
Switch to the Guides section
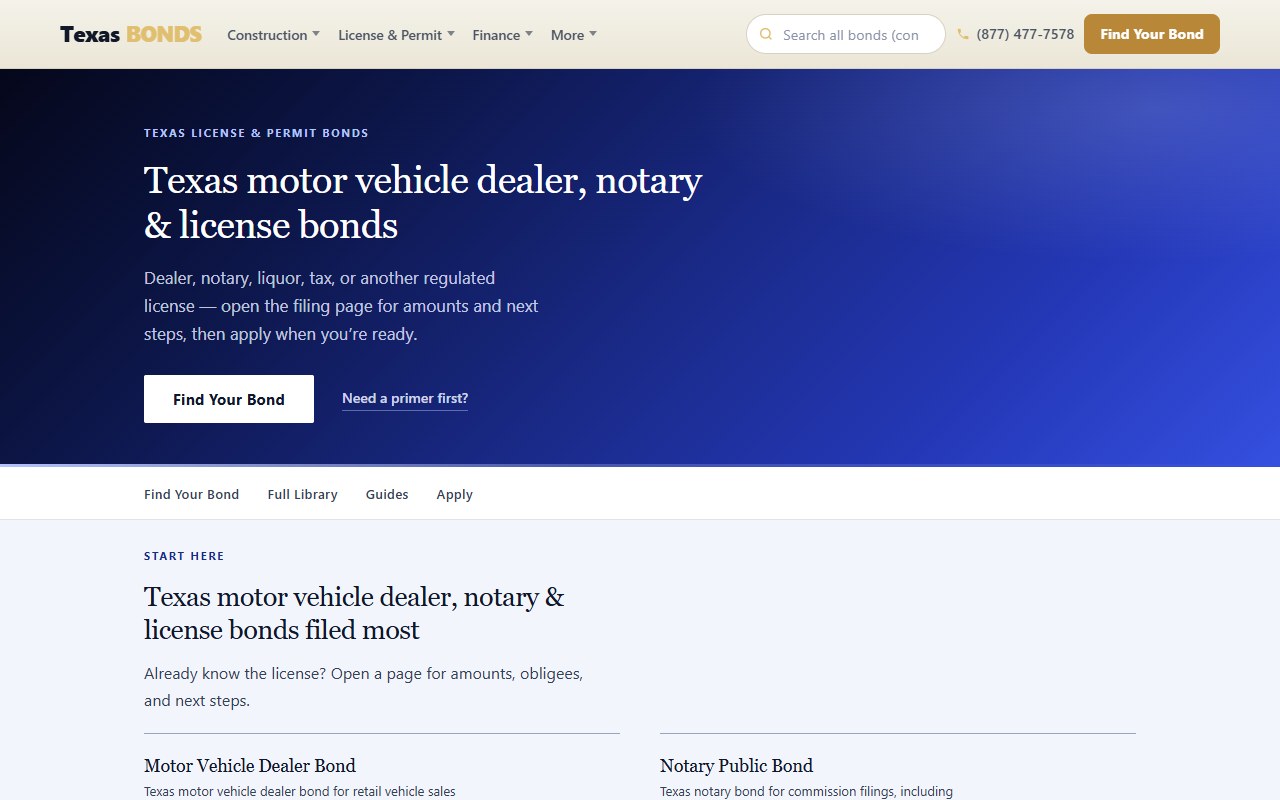387,494
